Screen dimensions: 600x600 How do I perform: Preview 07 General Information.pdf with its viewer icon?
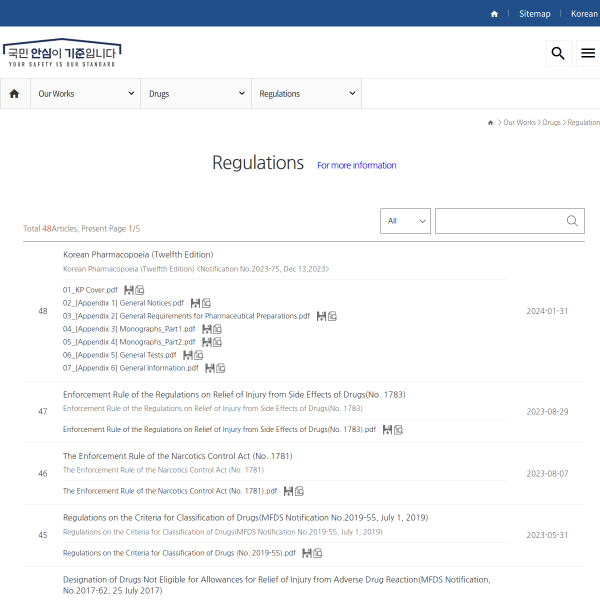click(x=221, y=368)
